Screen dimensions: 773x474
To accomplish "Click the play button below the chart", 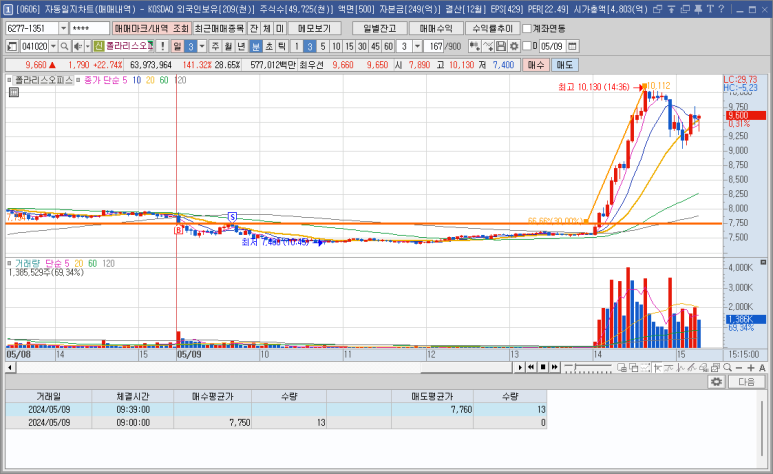I will pos(519,367).
